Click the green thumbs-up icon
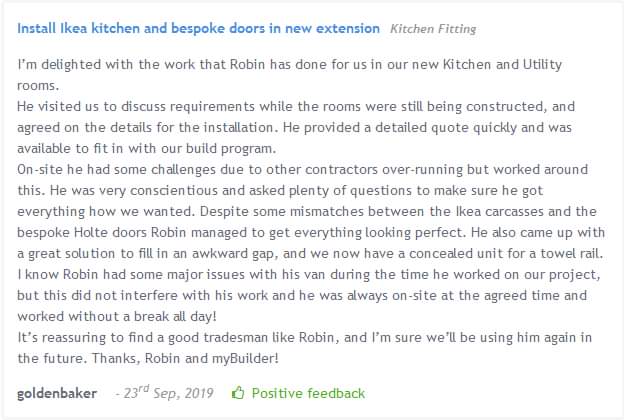 (238, 393)
